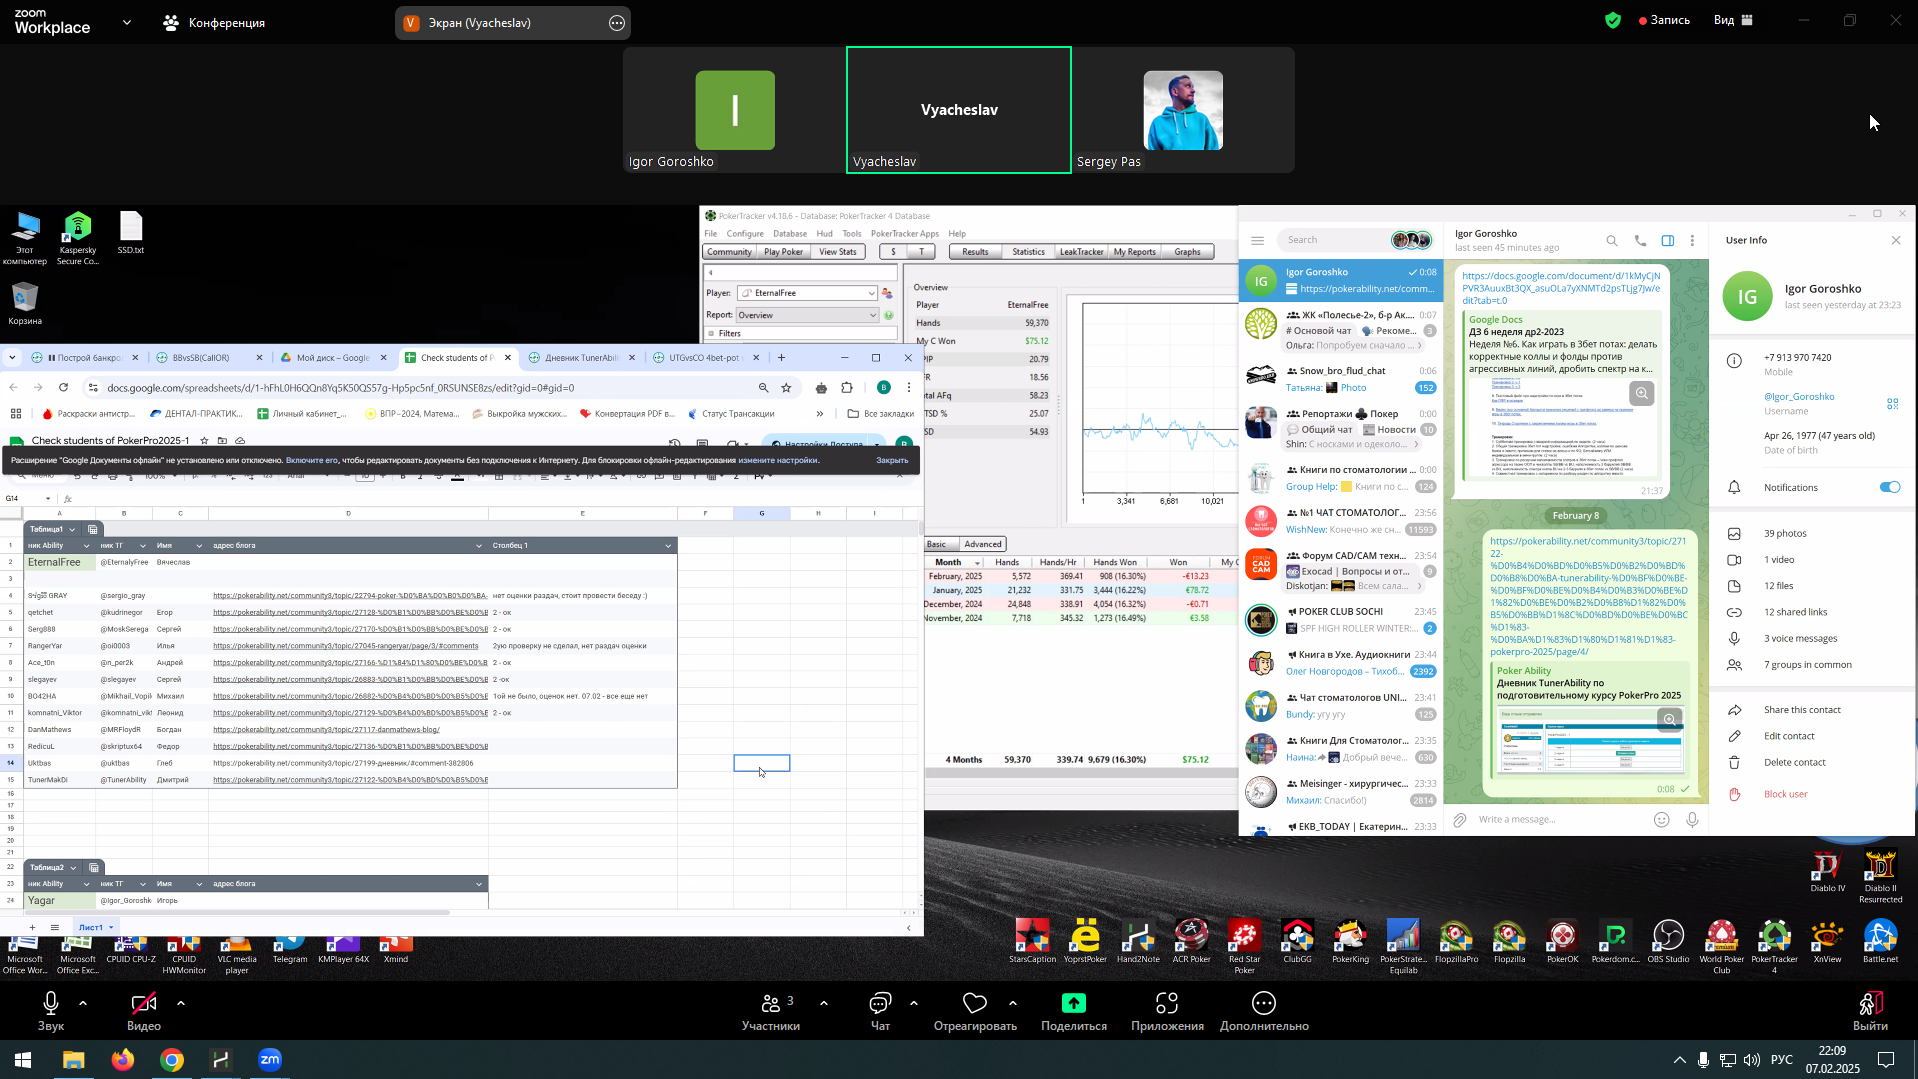Expand Filters section in PokerTracker

[x=711, y=333]
